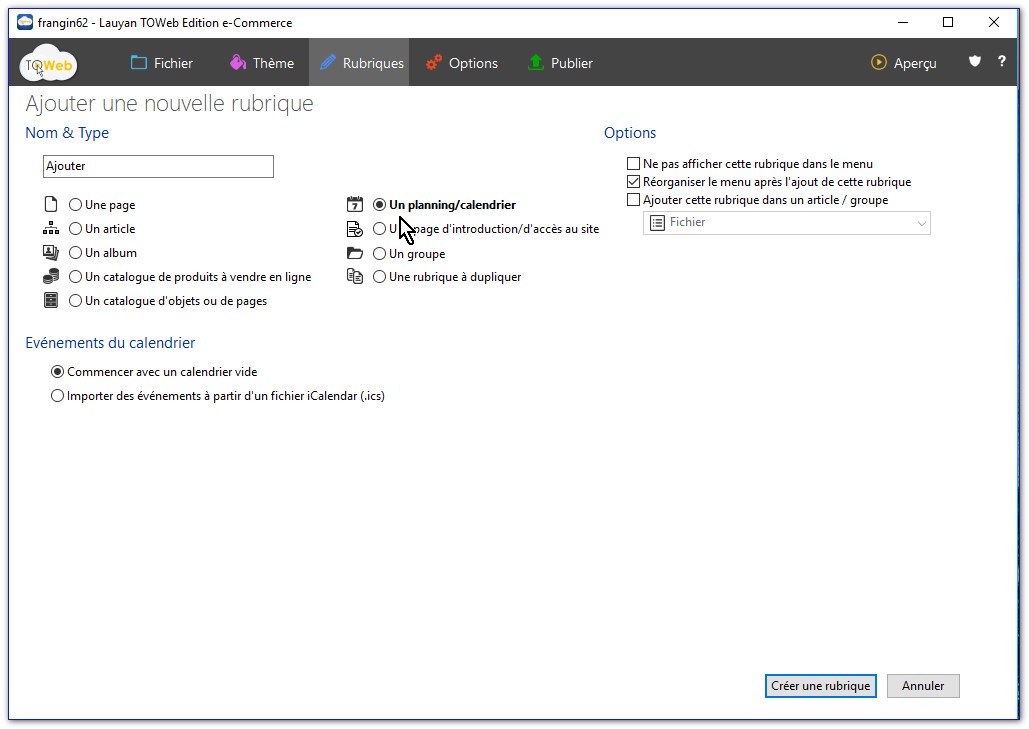
Task: Select the Une page radio button
Action: 76,205
